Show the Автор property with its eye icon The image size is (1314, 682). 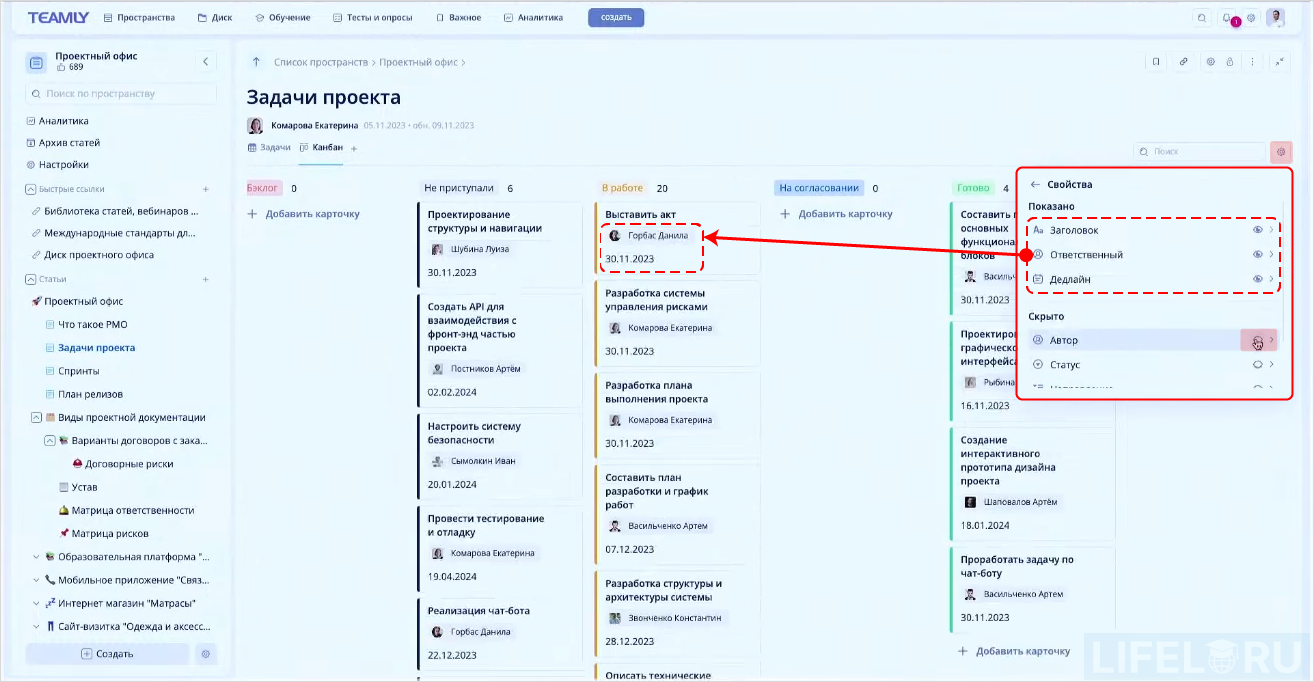pos(1258,340)
